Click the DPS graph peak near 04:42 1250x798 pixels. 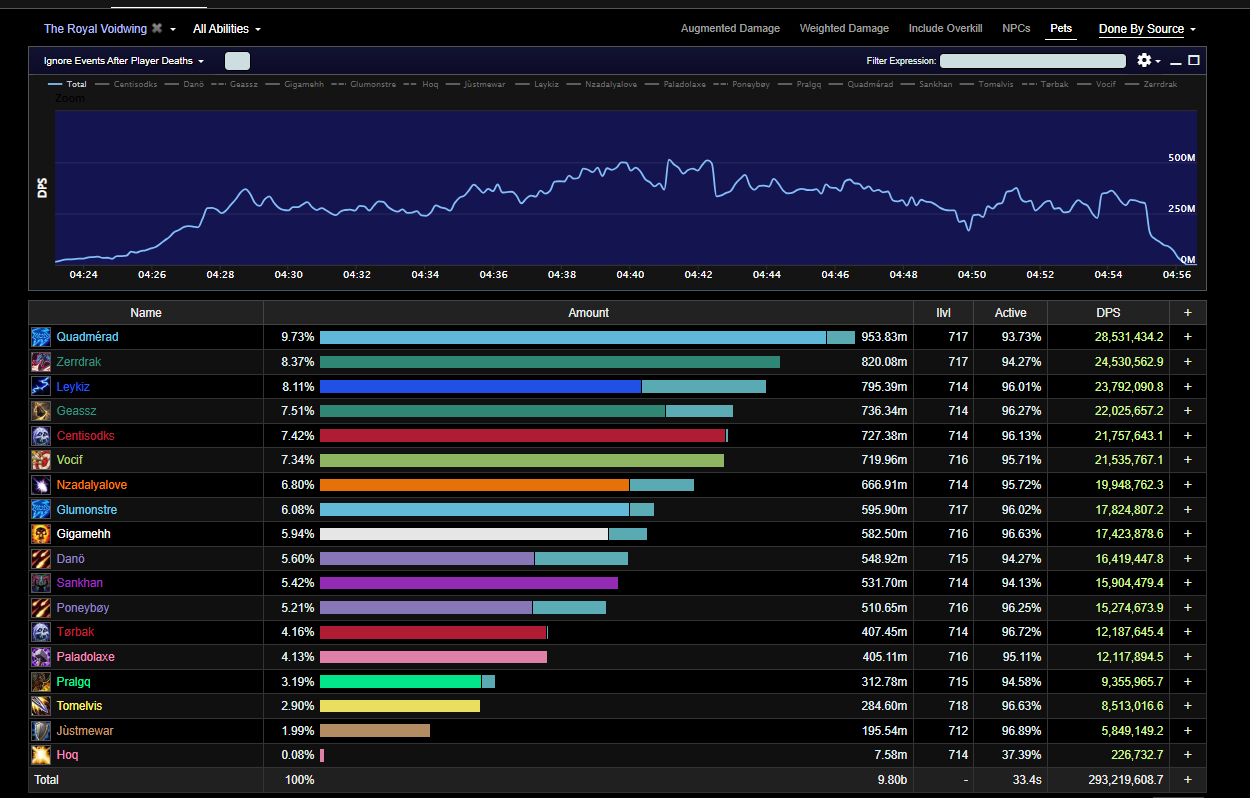(707, 160)
